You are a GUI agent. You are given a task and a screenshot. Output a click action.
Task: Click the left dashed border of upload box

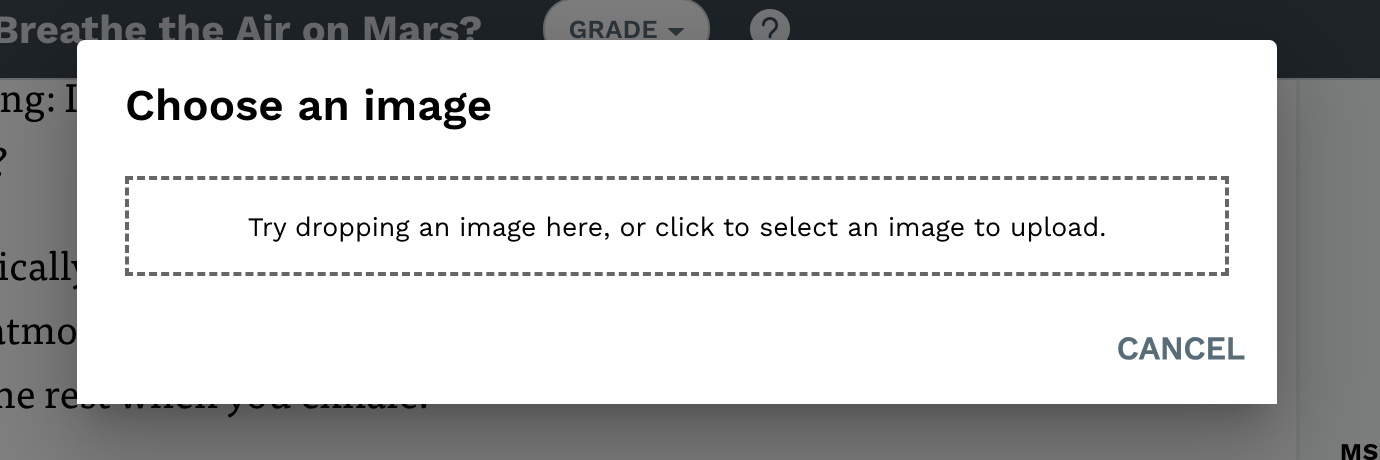click(127, 226)
